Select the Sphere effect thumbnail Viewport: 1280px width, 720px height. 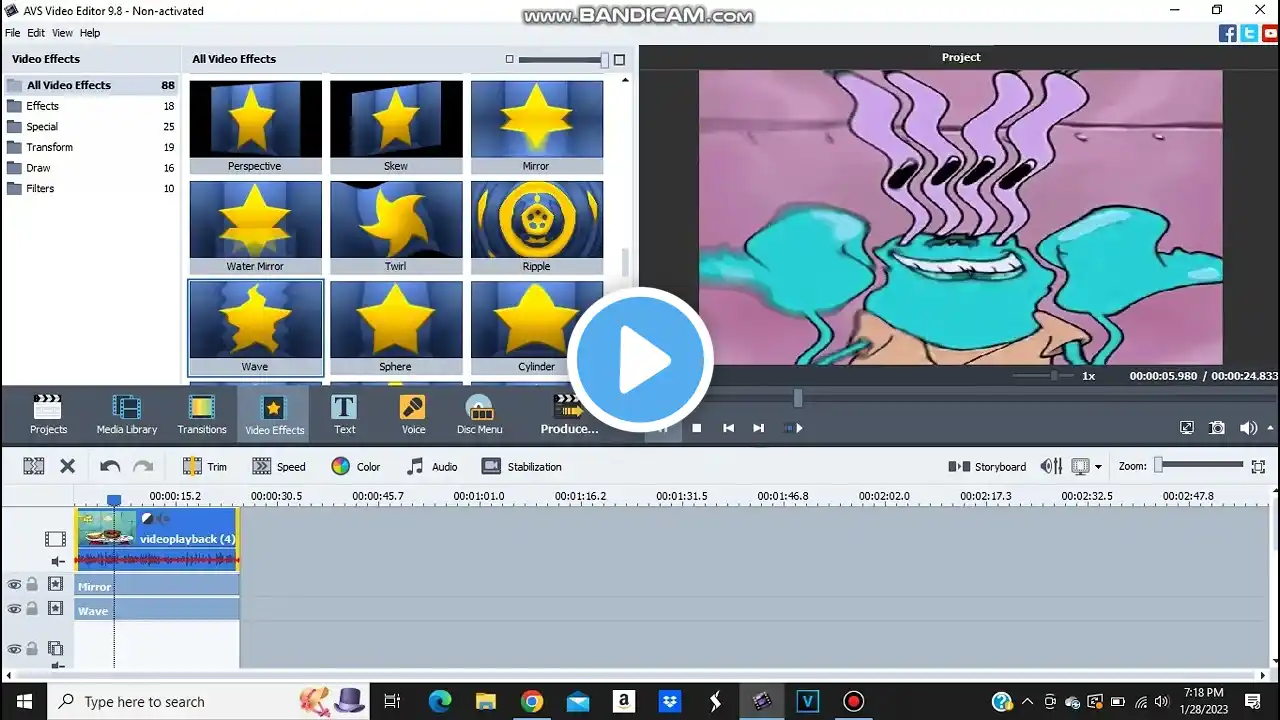pyautogui.click(x=396, y=327)
